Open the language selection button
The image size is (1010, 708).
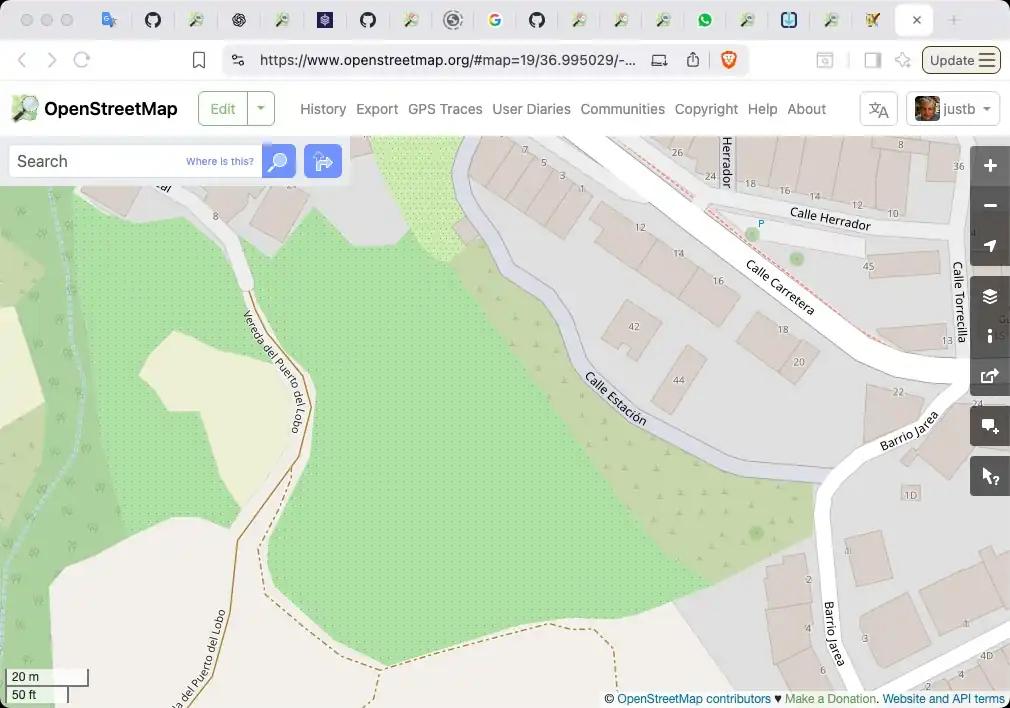(x=878, y=109)
